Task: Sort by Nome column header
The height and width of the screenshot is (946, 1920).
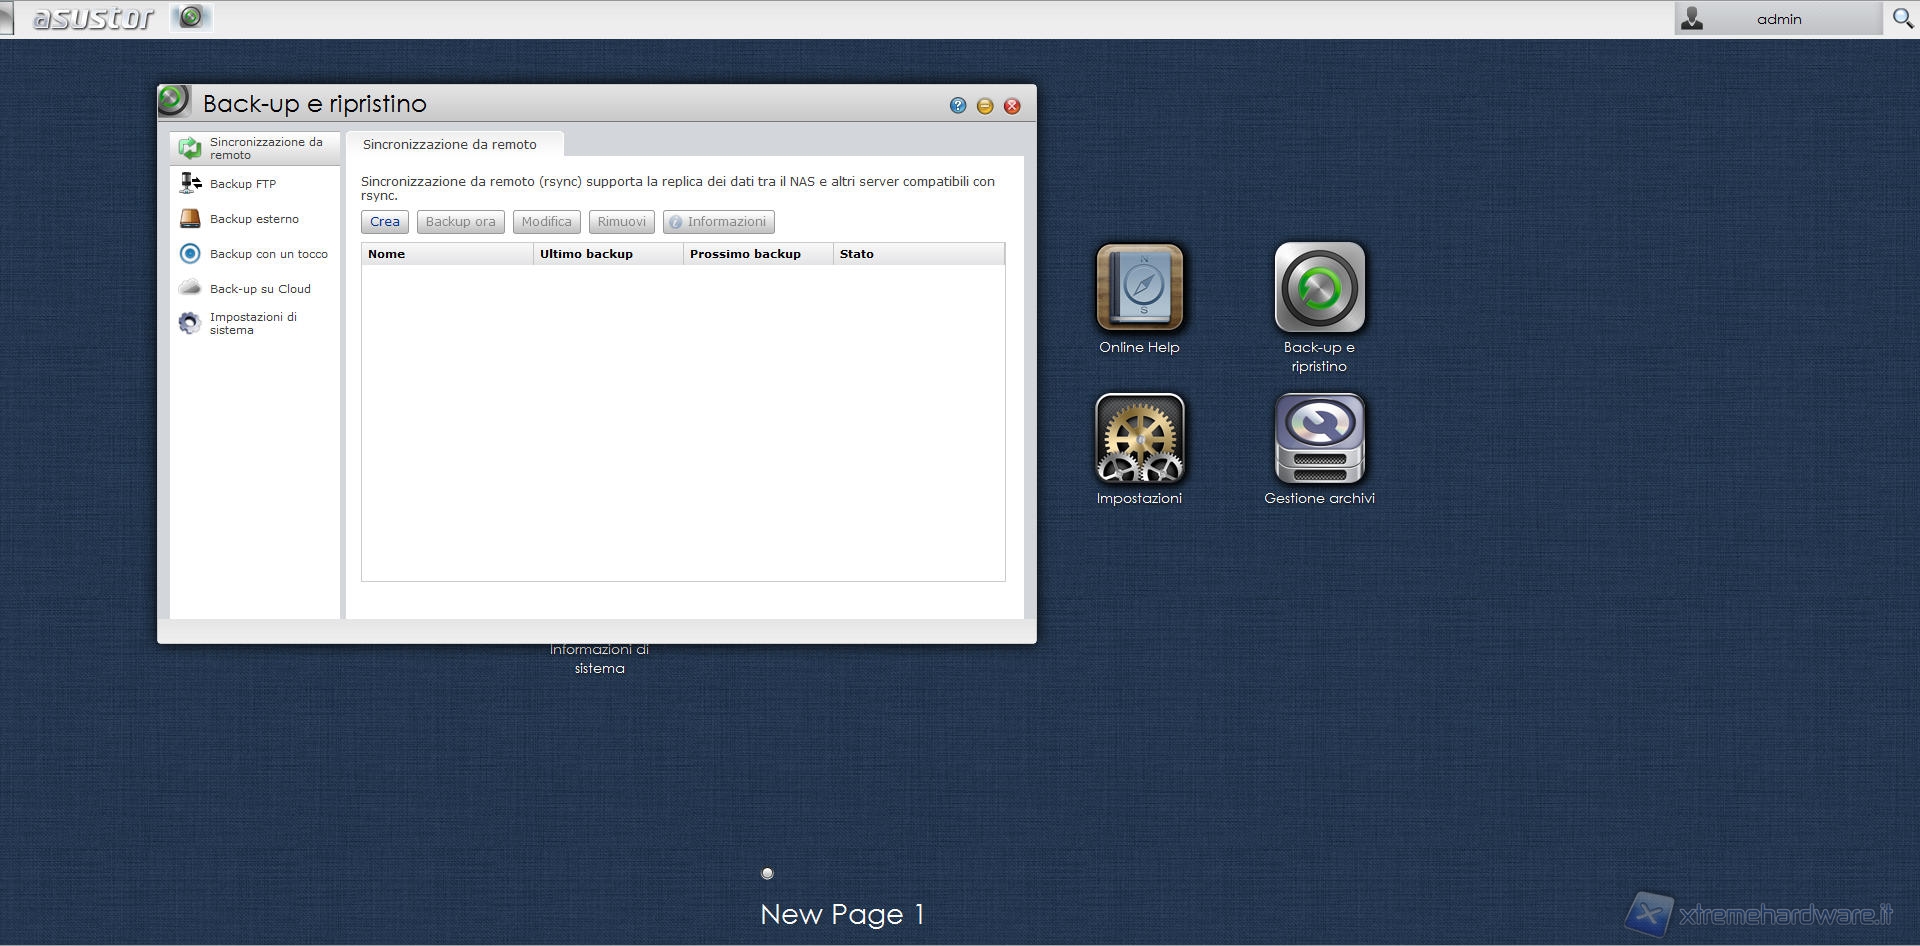Action: tap(446, 254)
